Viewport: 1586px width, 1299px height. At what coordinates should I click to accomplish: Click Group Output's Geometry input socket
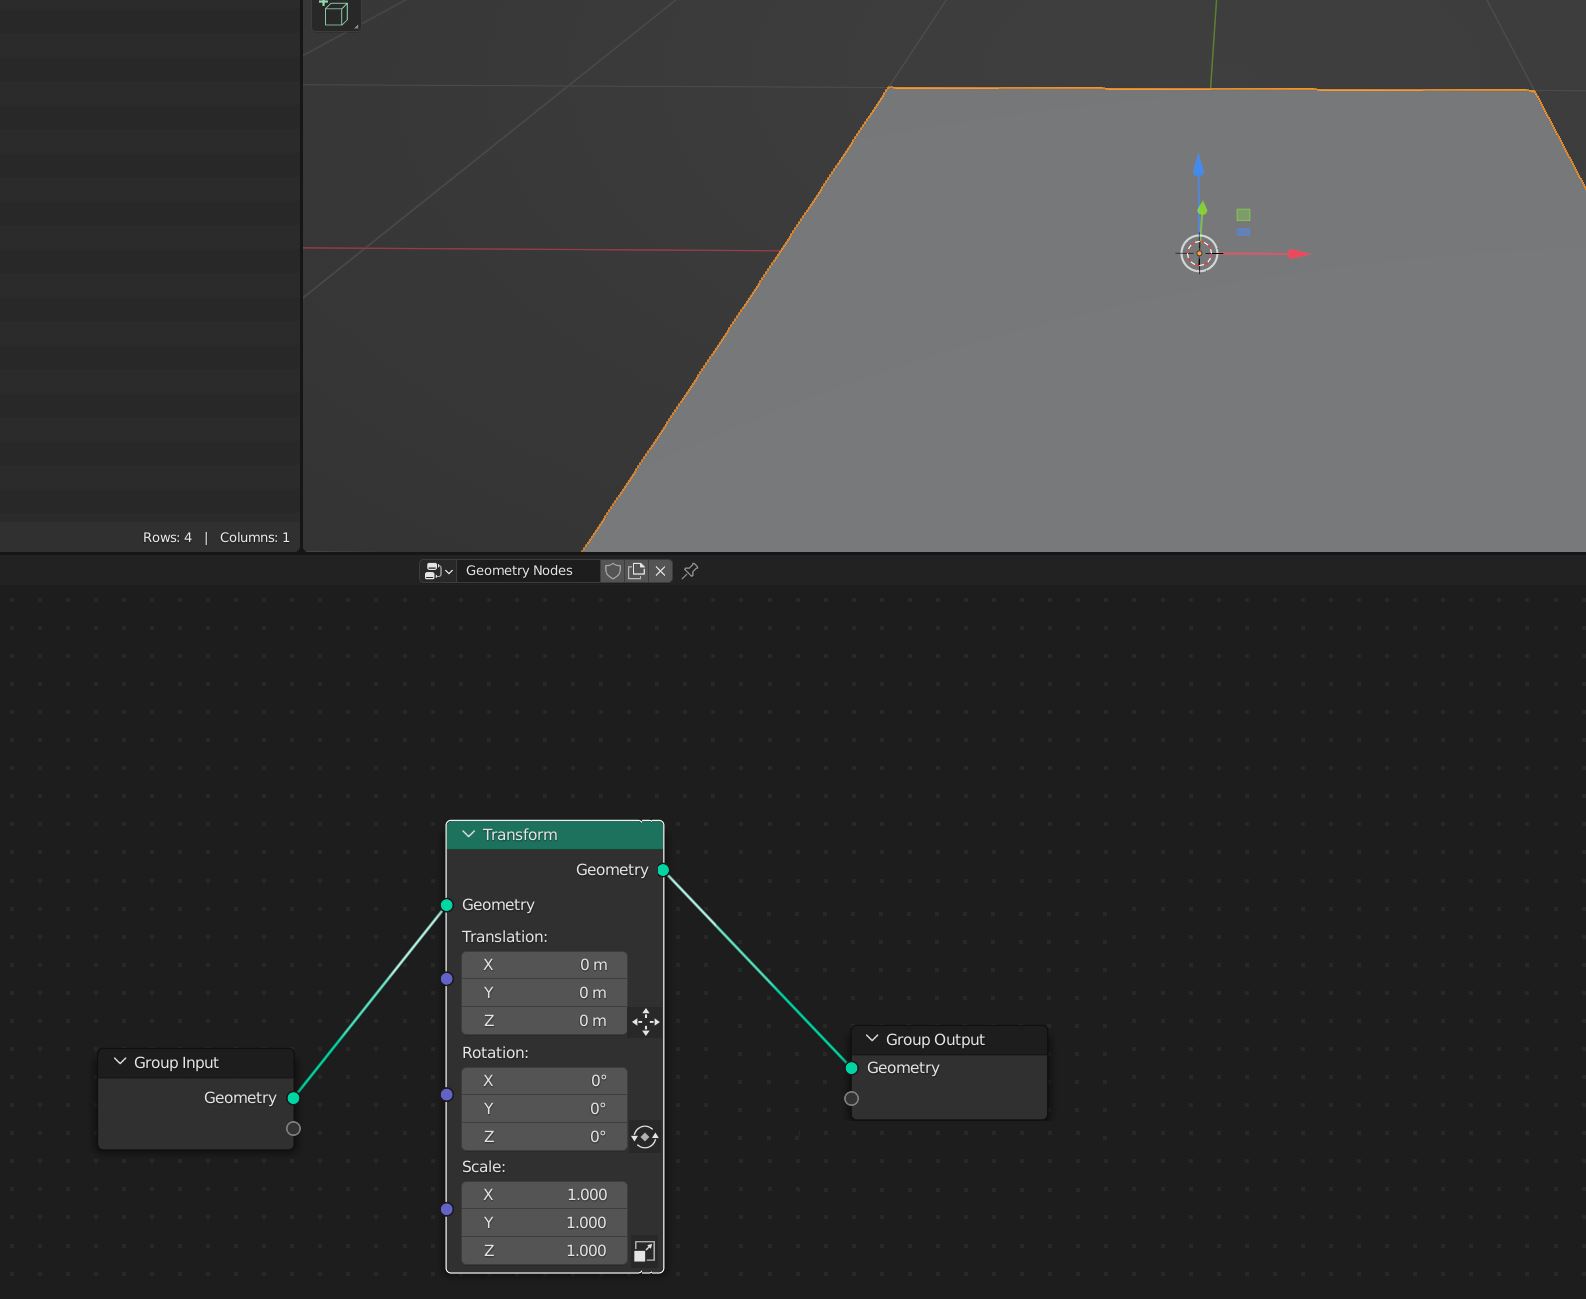(851, 1068)
